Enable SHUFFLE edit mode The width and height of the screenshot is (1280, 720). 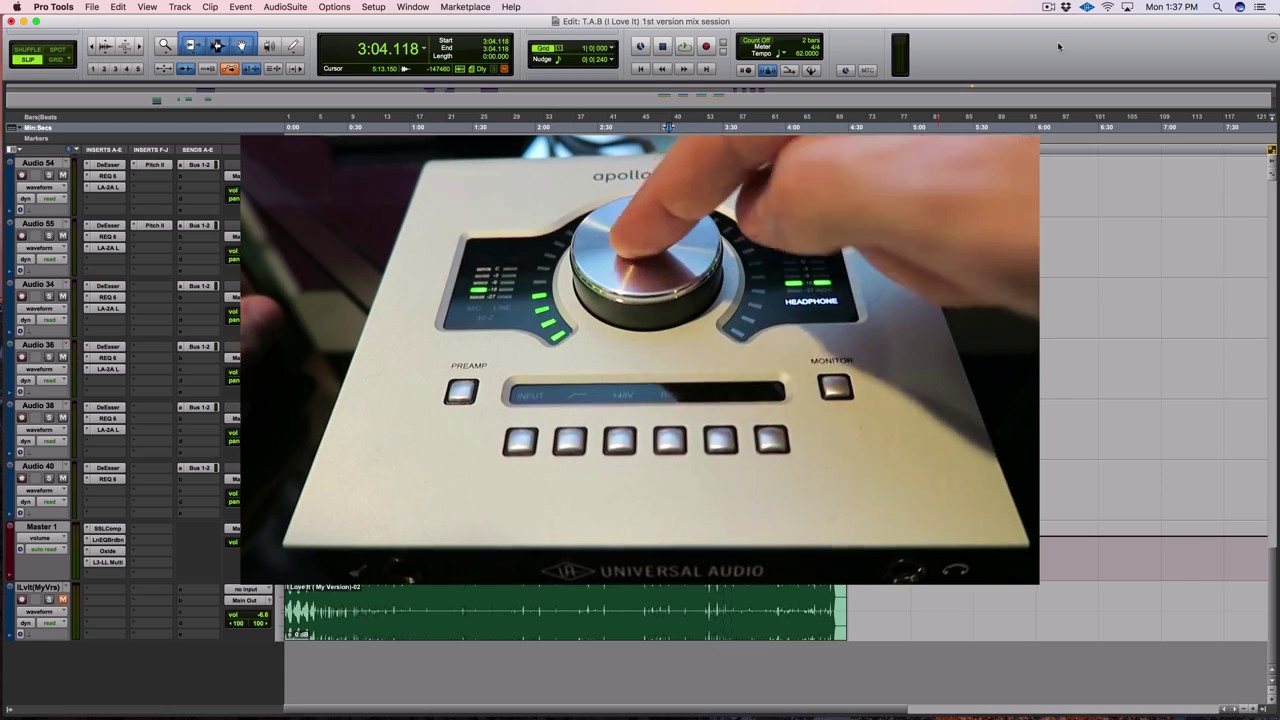28,49
